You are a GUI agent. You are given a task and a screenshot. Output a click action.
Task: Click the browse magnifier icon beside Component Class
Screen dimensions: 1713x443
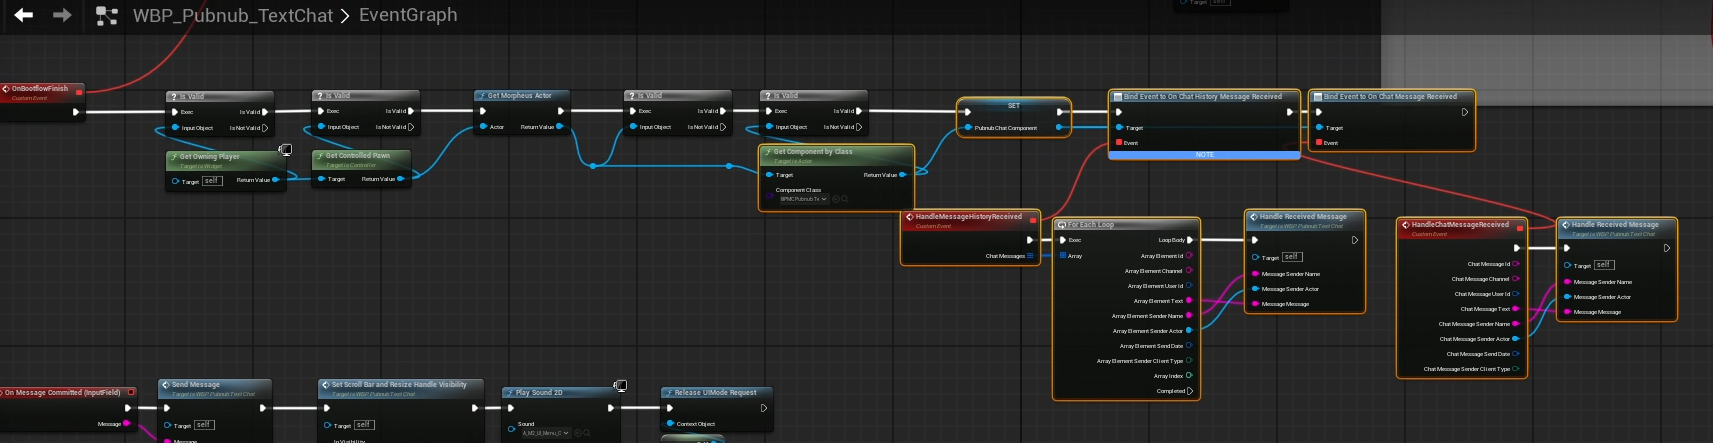[x=845, y=199]
